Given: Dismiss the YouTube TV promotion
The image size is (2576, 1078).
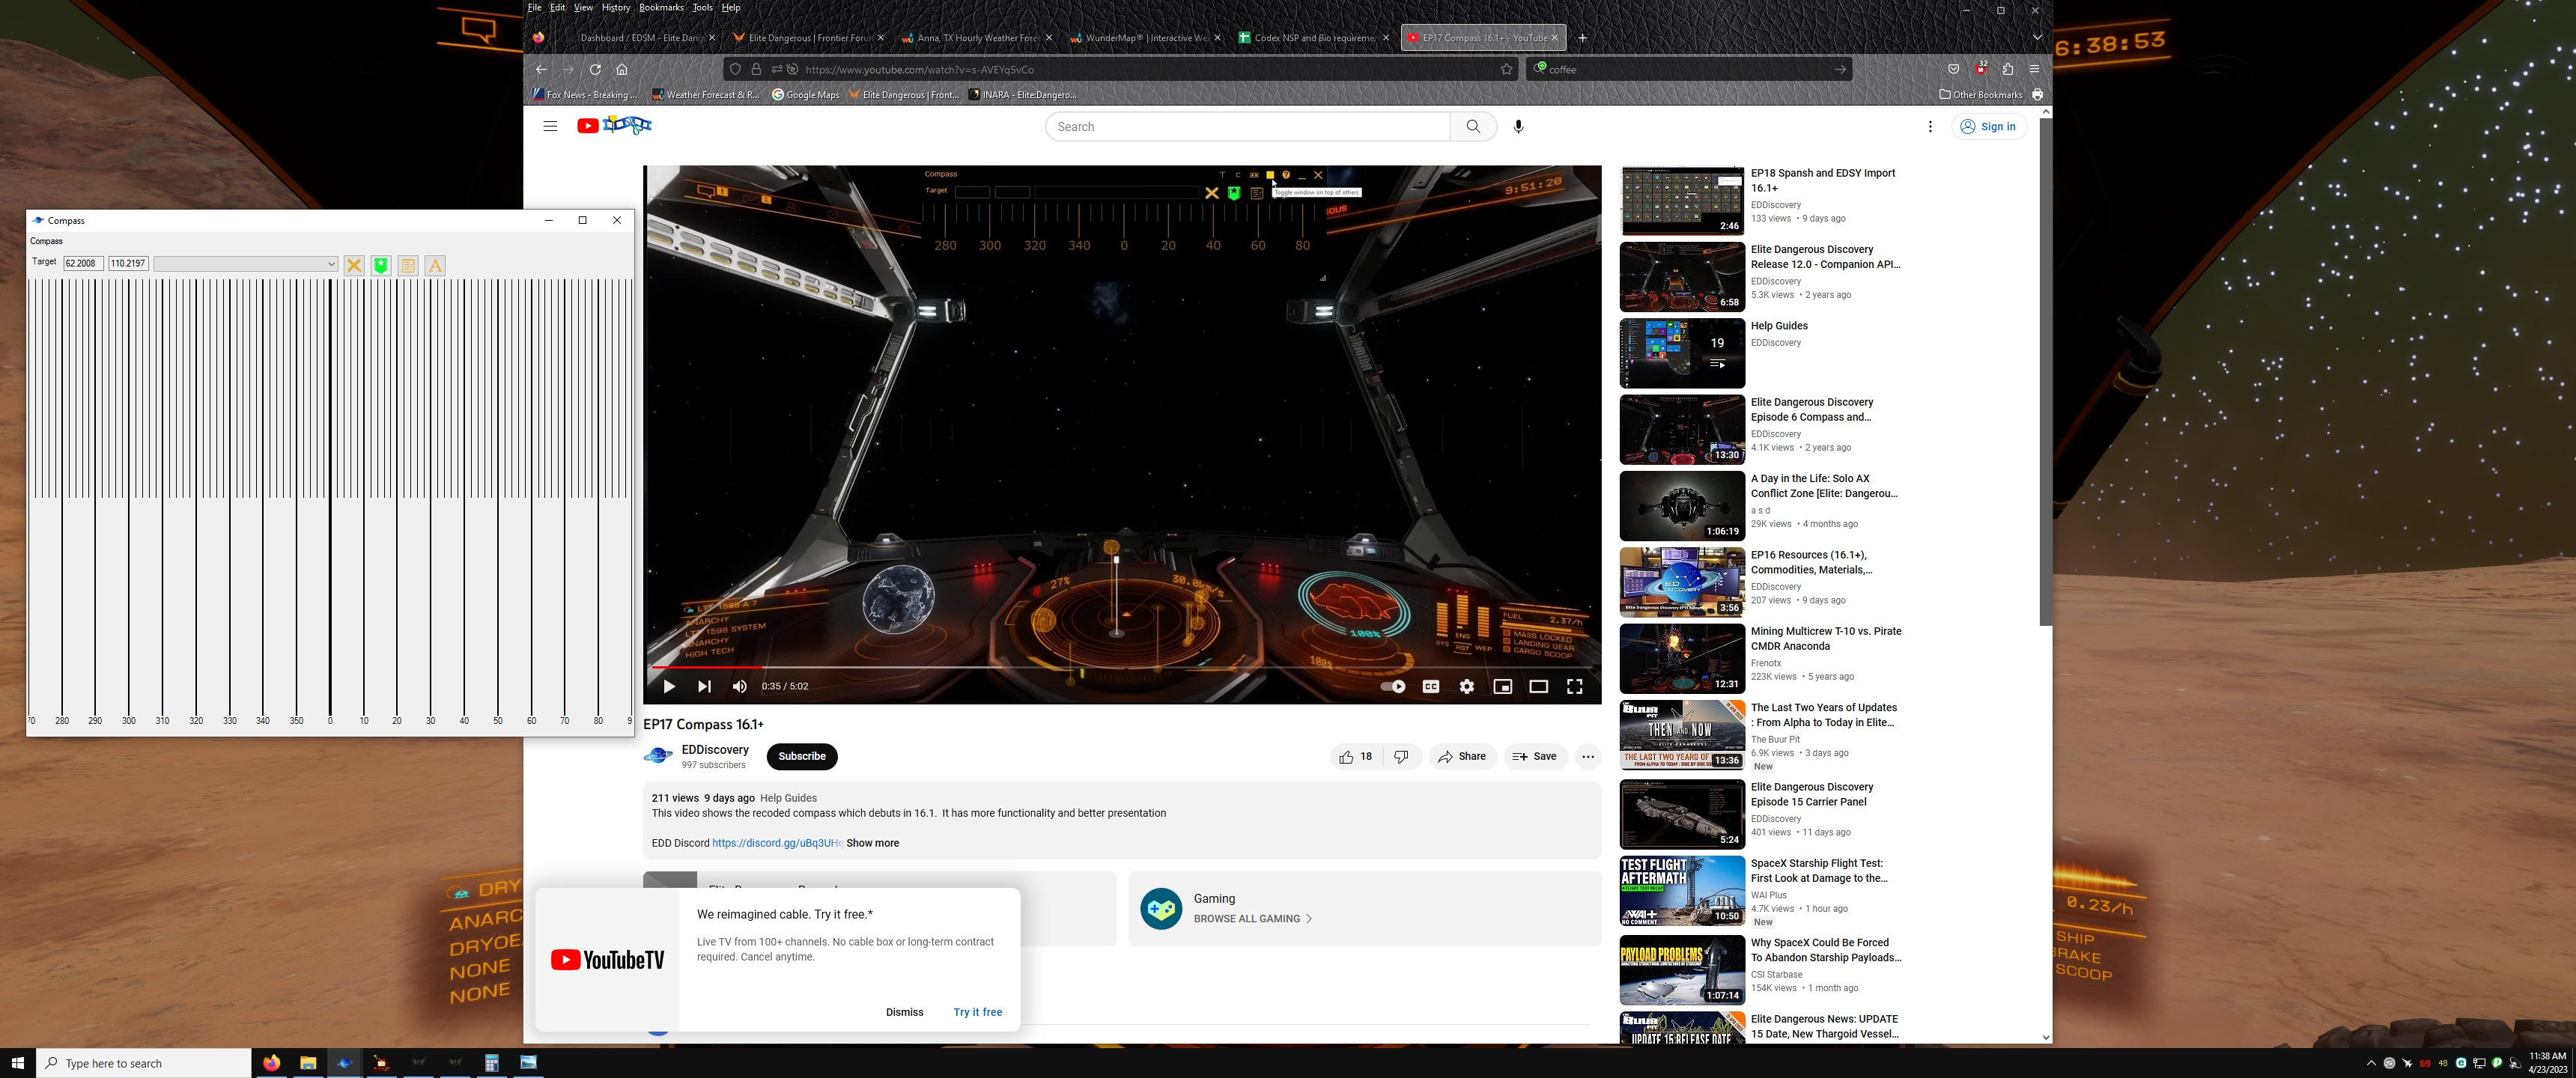Looking at the screenshot, I should [x=904, y=1012].
